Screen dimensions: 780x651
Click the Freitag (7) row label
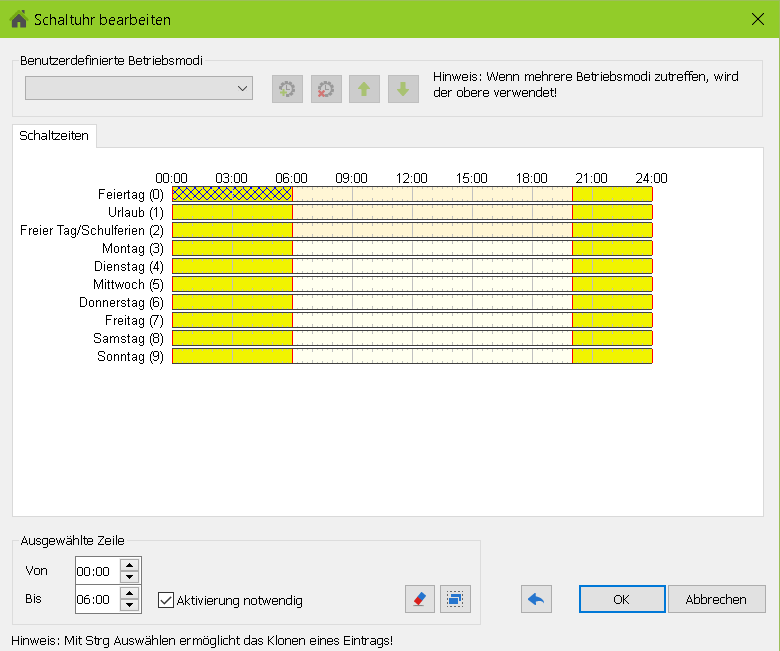[134, 320]
